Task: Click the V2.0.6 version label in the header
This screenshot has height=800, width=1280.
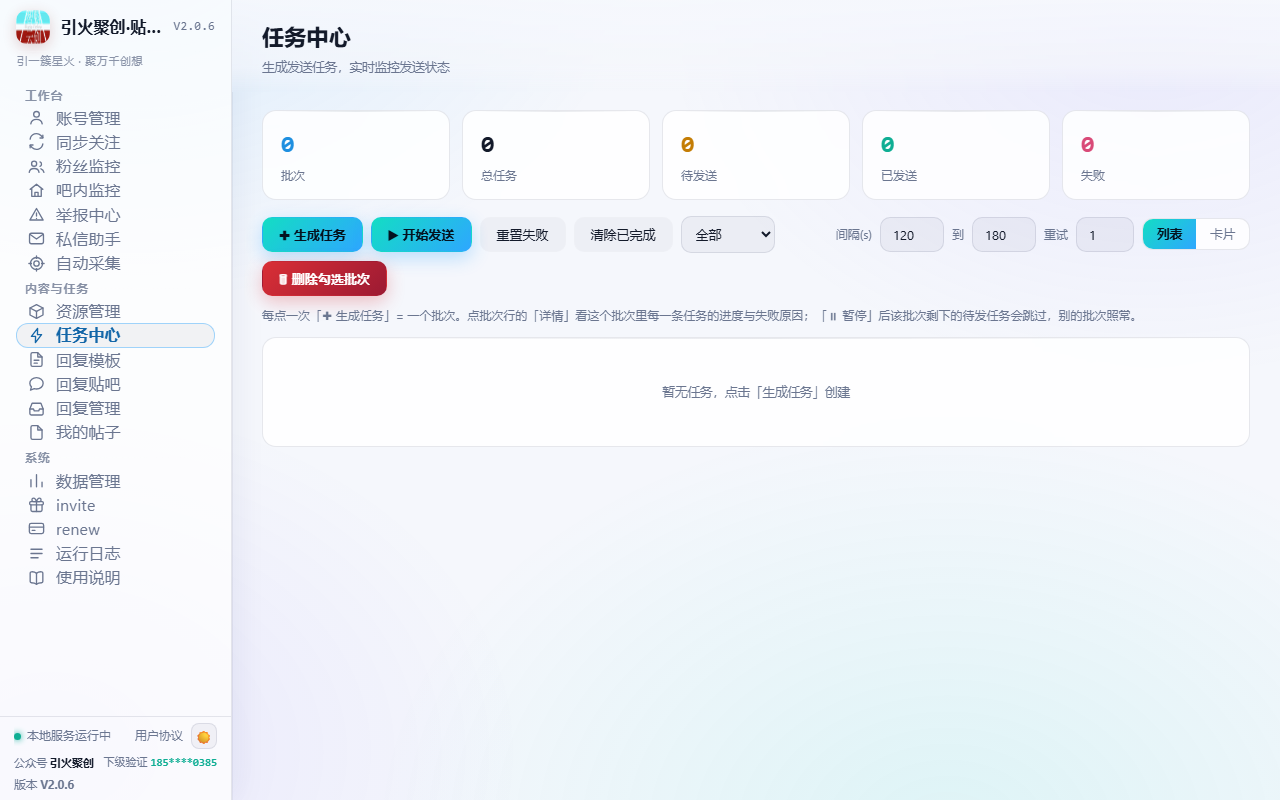Action: pos(194,27)
